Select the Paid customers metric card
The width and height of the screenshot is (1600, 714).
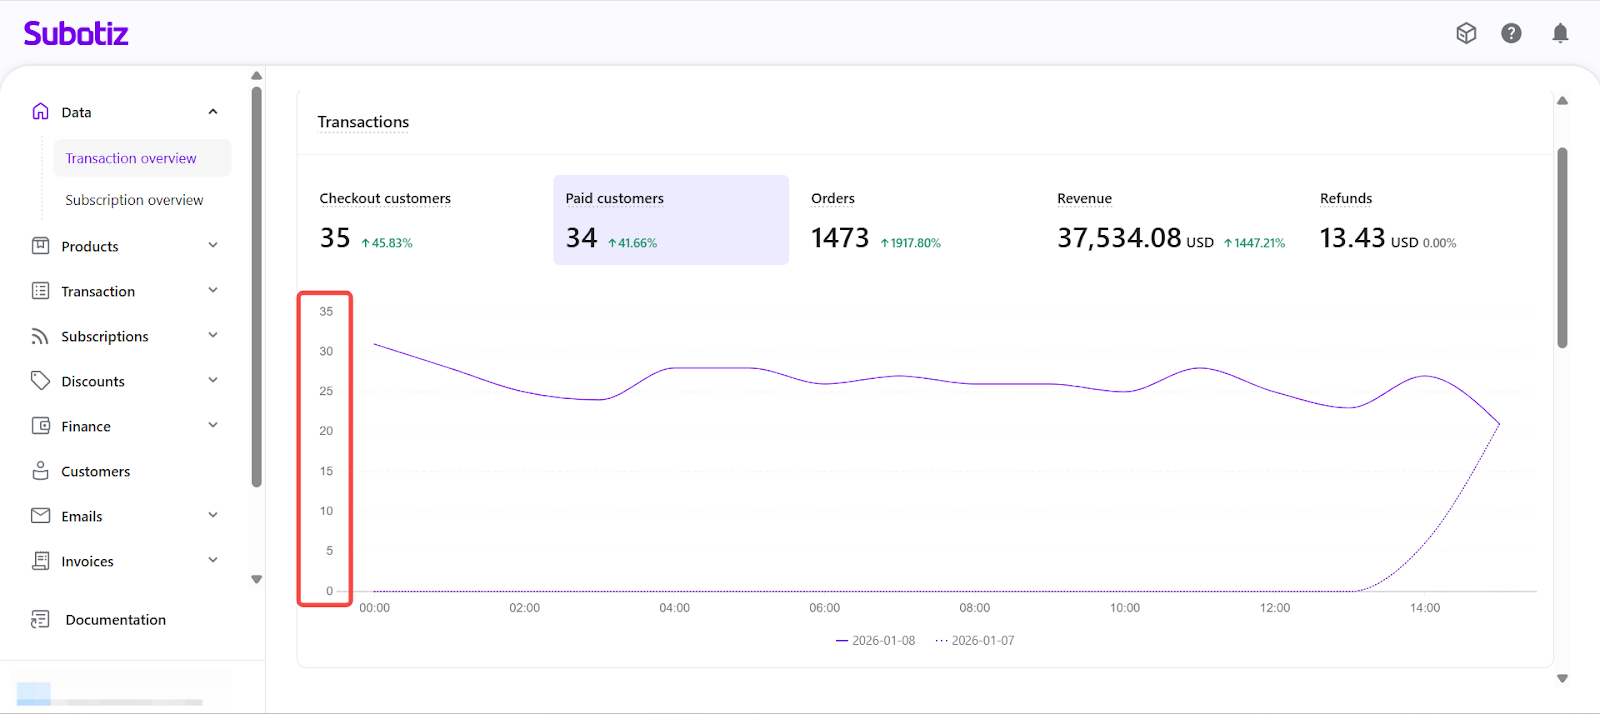click(670, 220)
